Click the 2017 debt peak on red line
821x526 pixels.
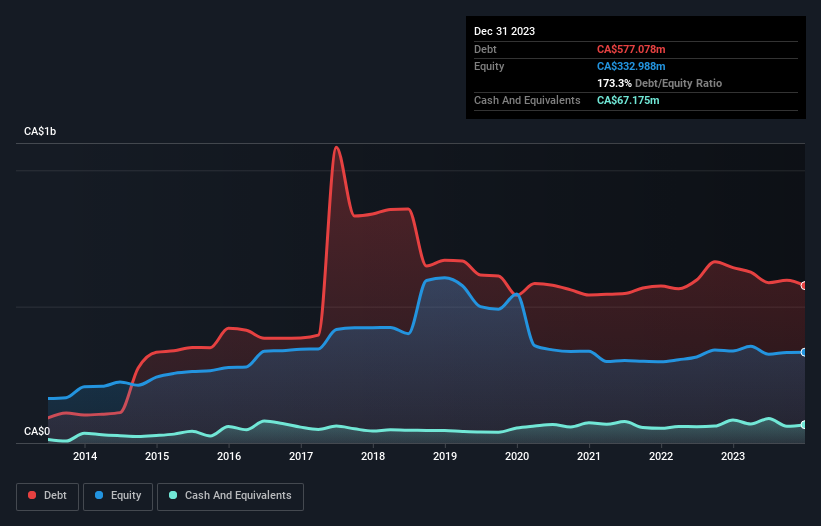pos(336,148)
